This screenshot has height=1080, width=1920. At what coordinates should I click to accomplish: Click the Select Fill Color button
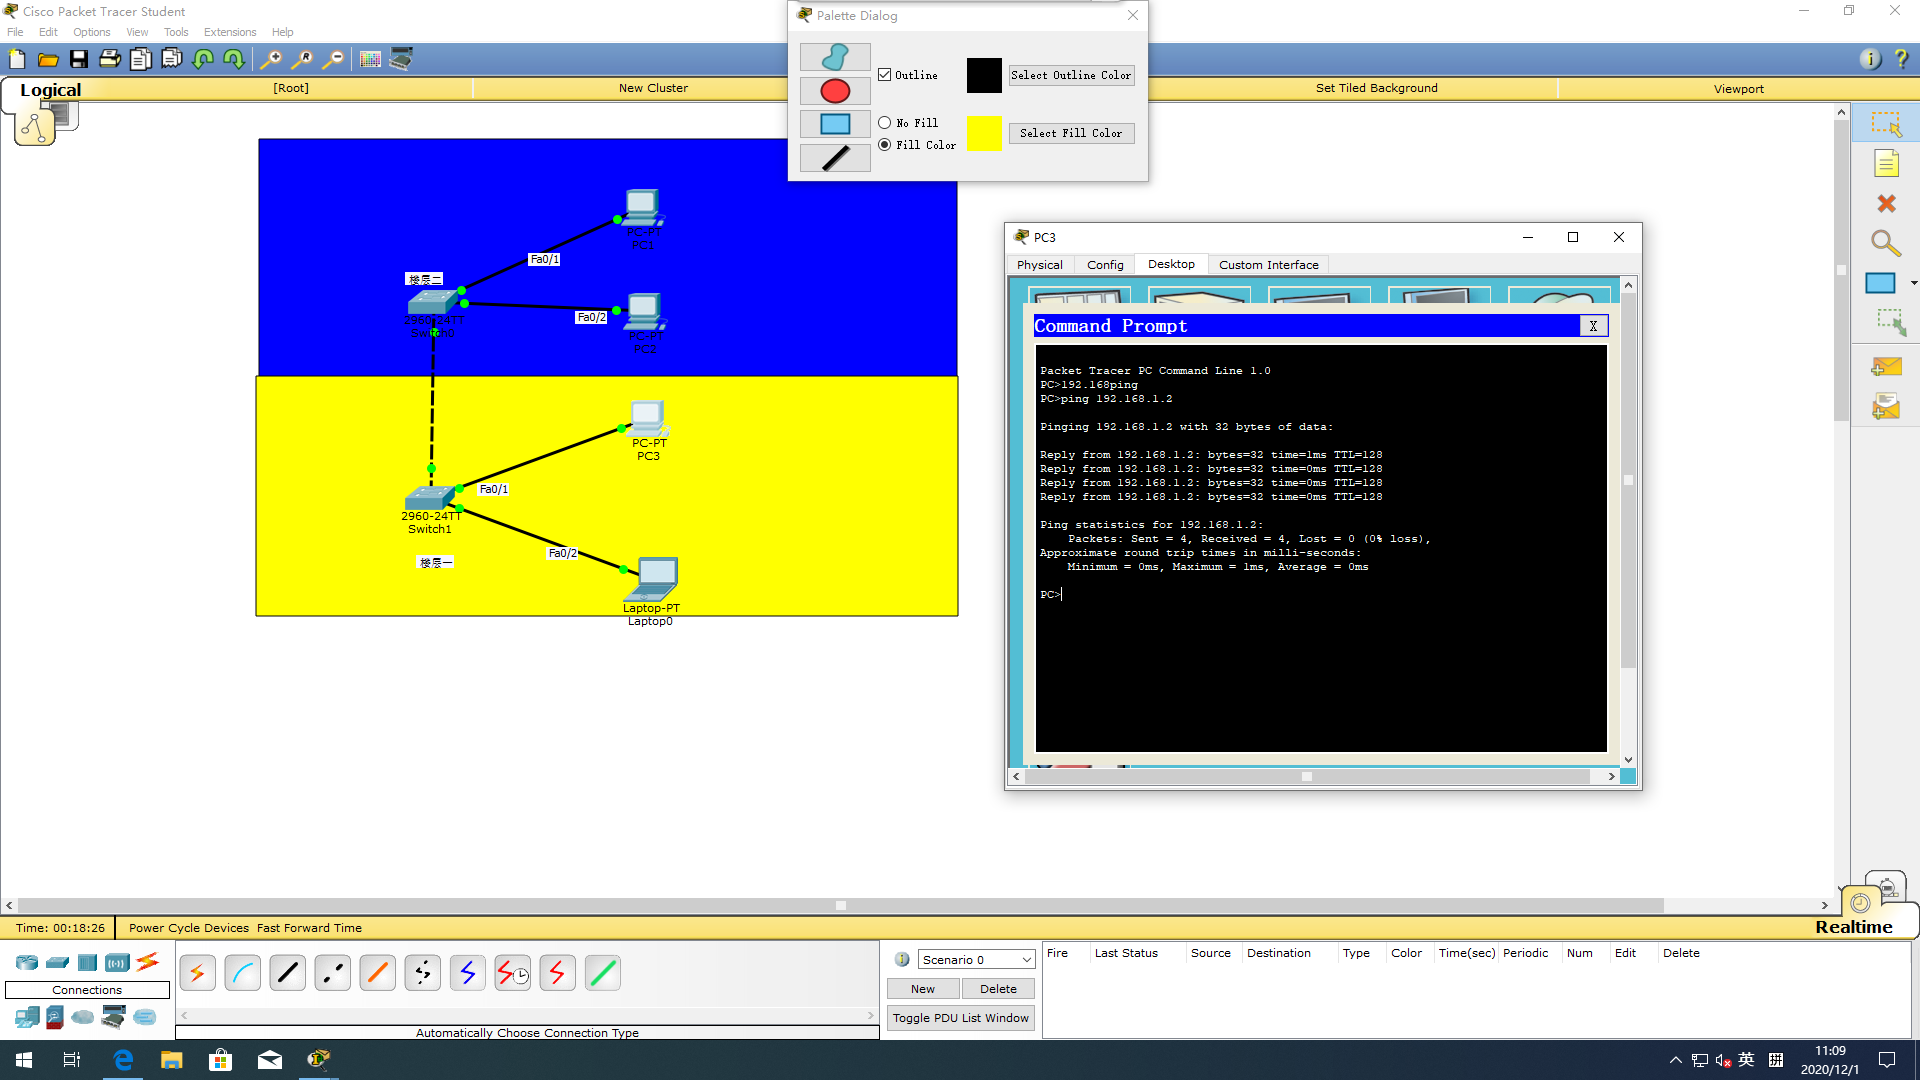1071,133
